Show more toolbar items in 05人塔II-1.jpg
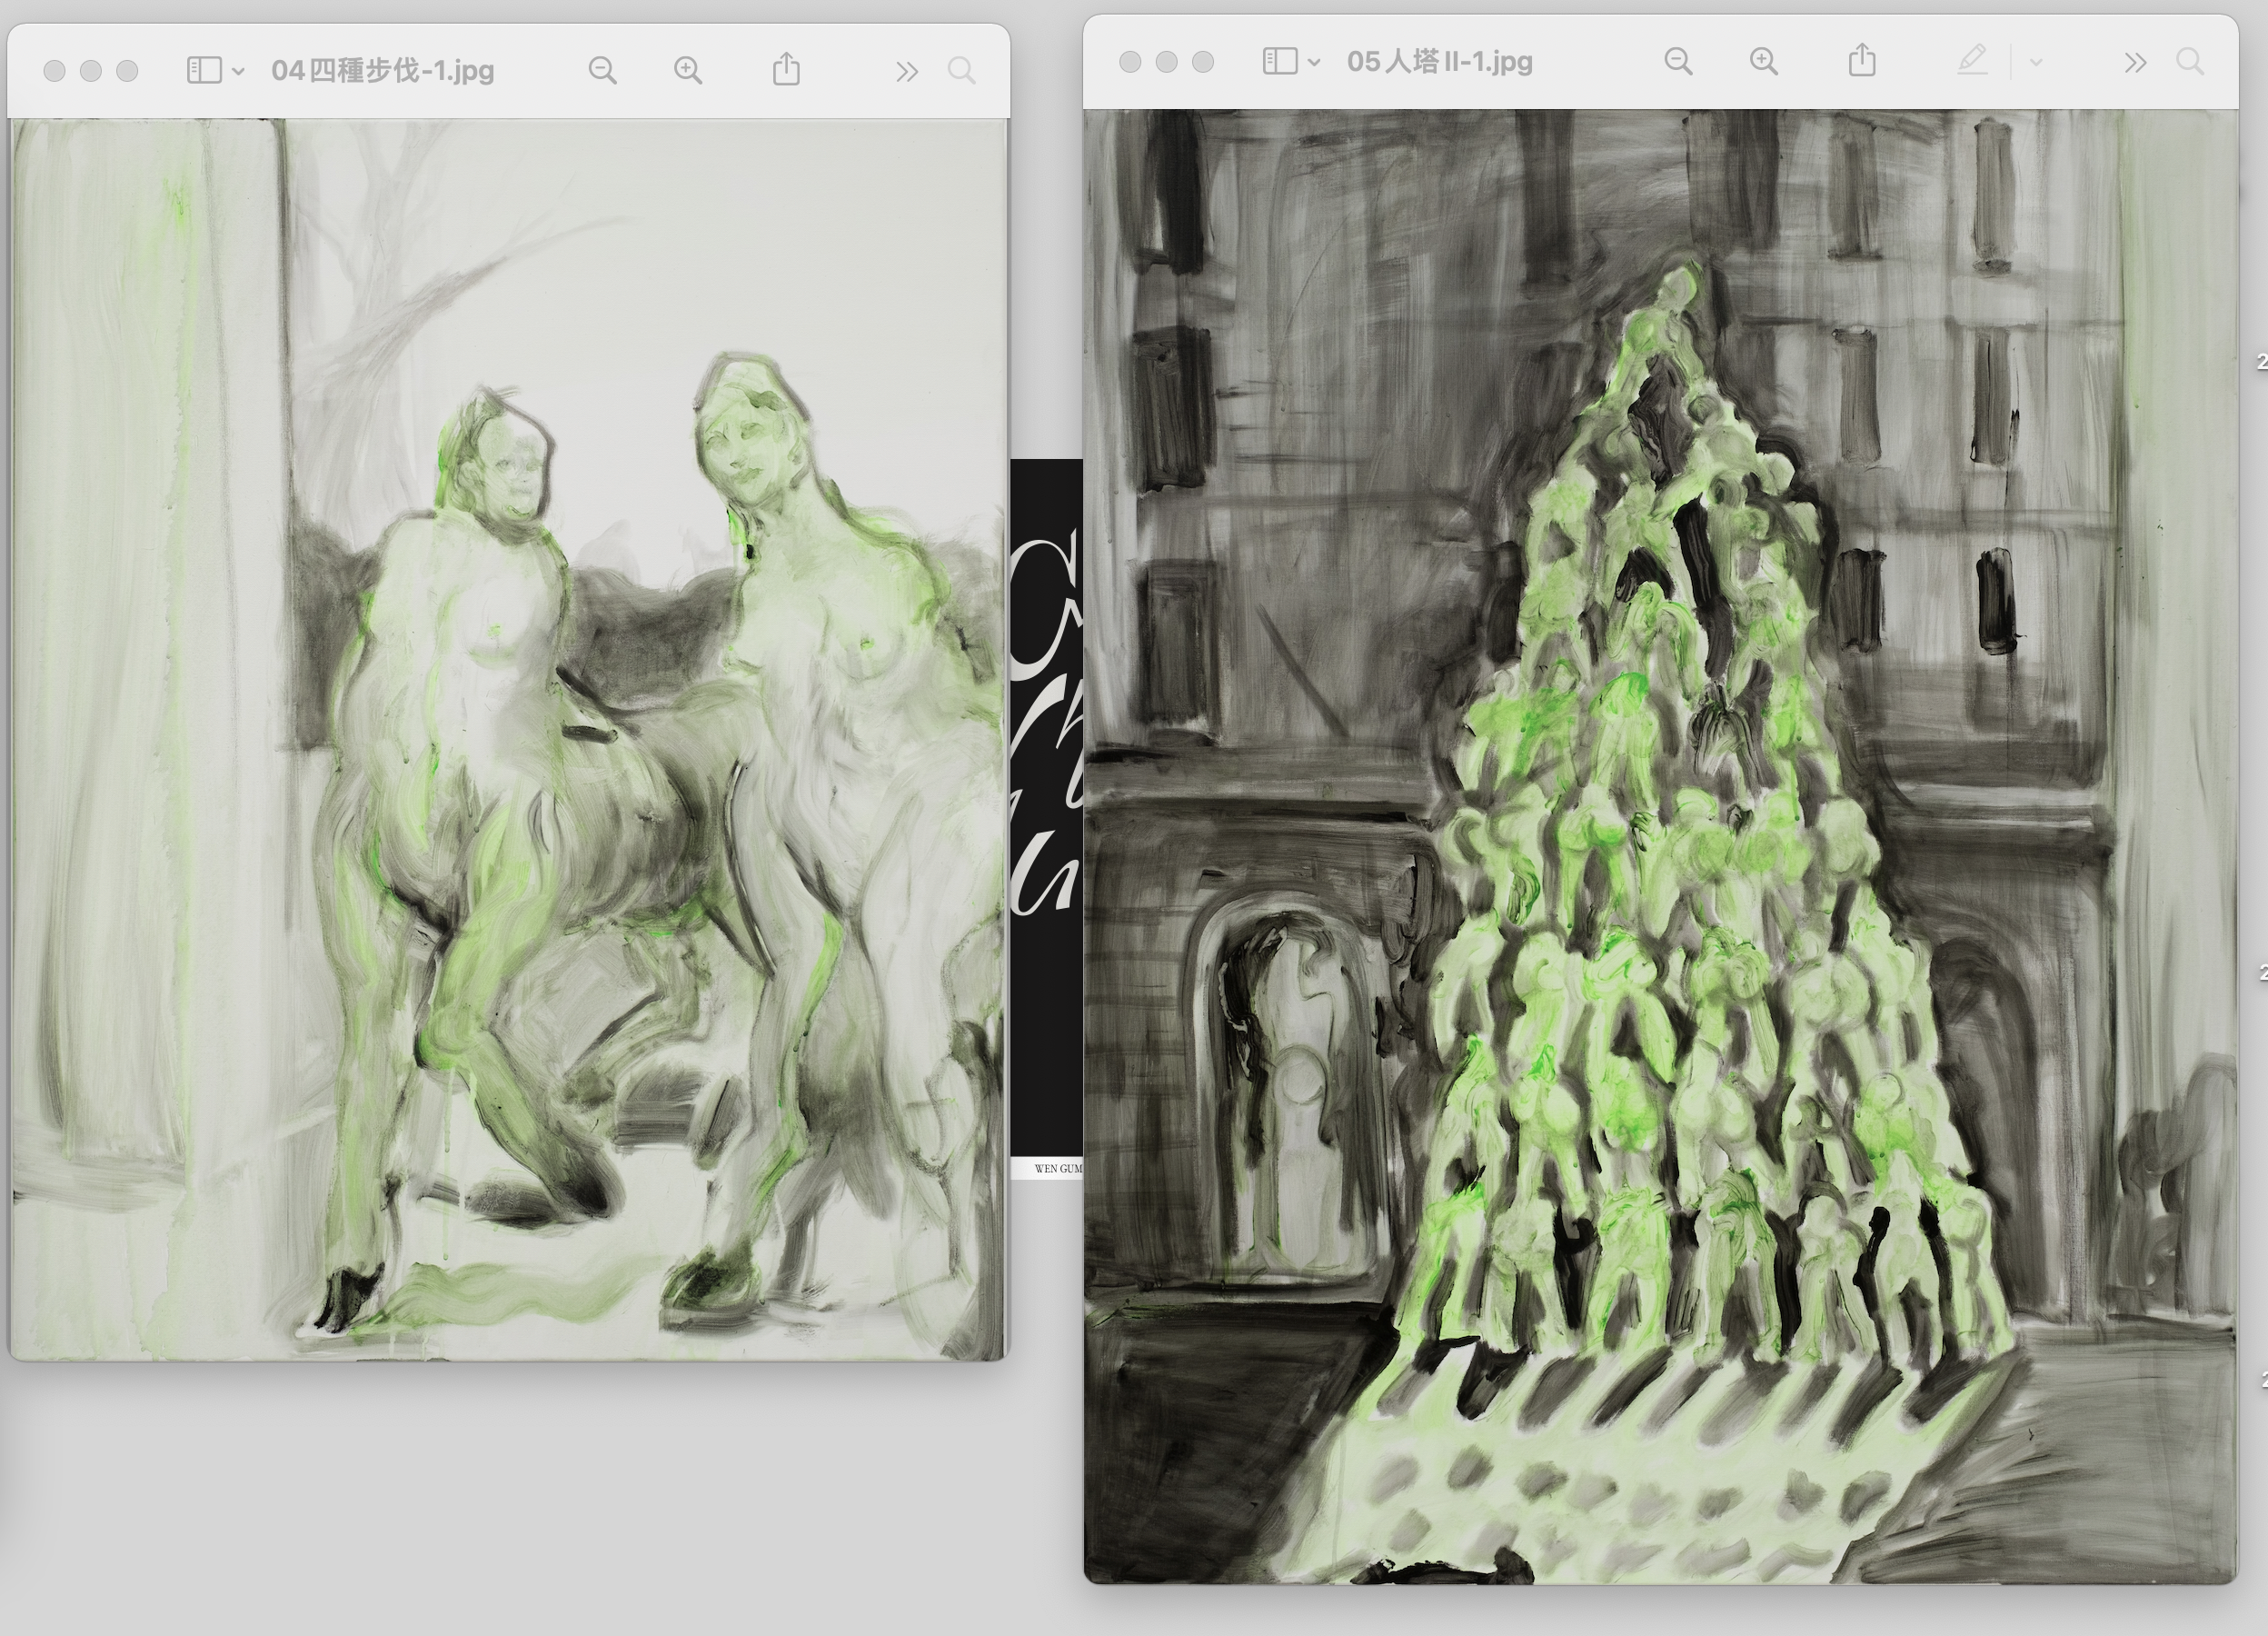This screenshot has height=1636, width=2268. 2134,62
